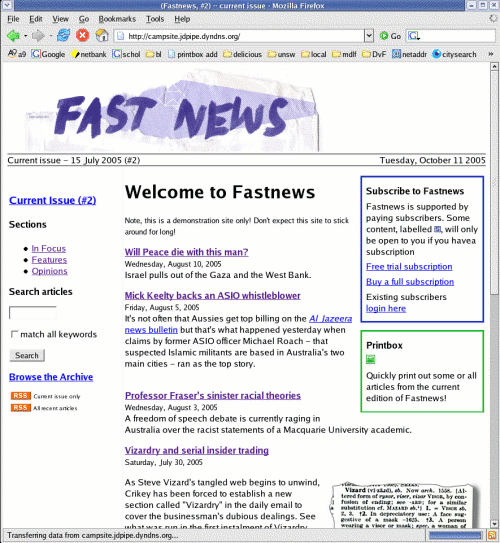Open the In Focus section

tap(48, 249)
